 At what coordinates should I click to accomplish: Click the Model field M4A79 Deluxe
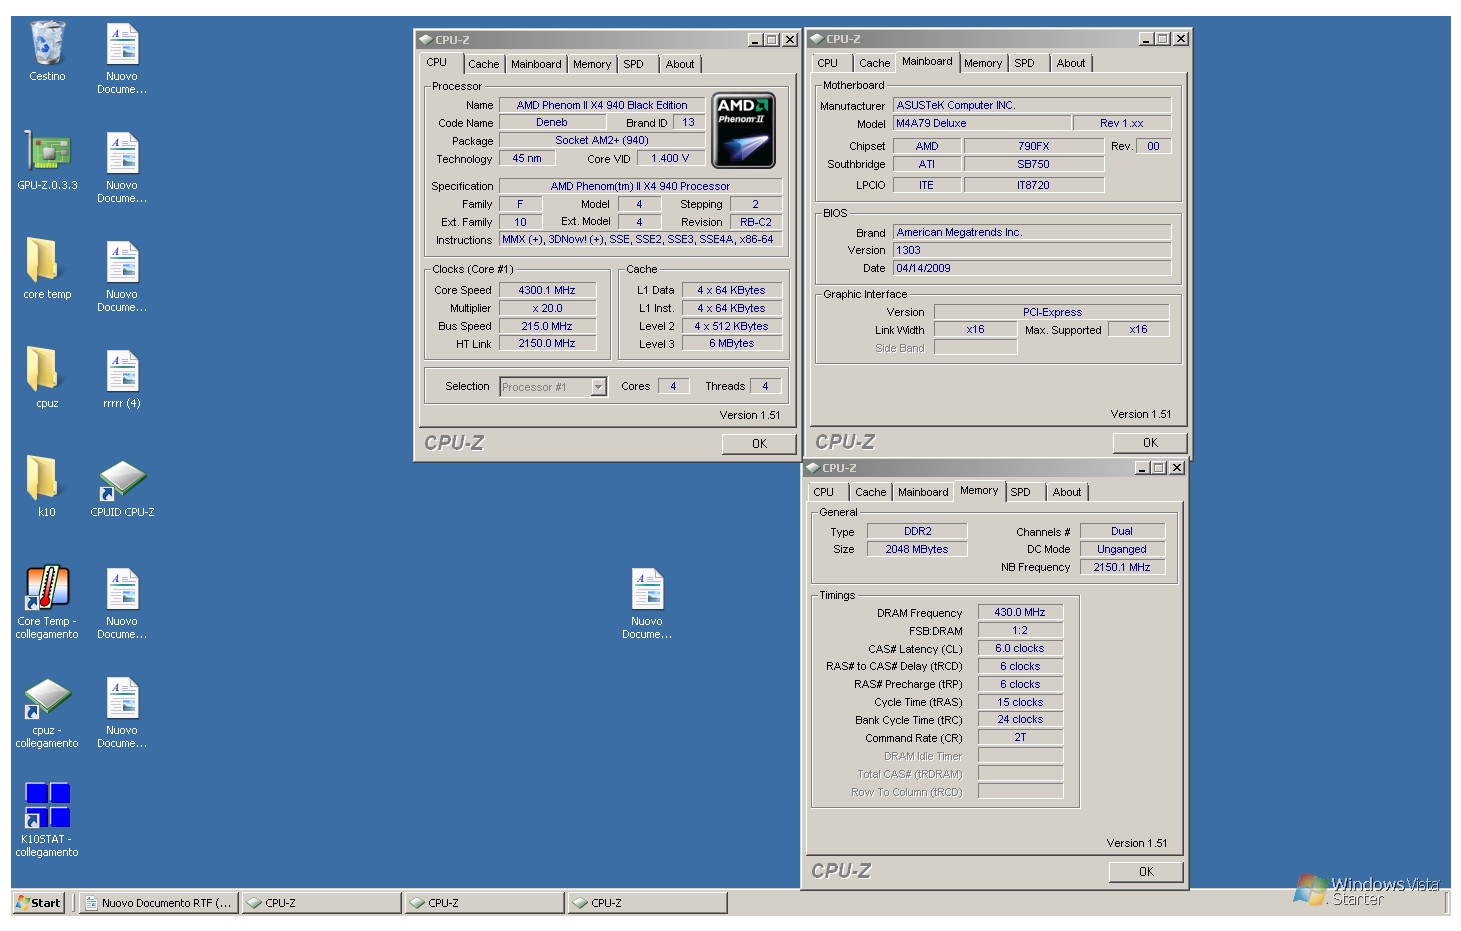982,123
